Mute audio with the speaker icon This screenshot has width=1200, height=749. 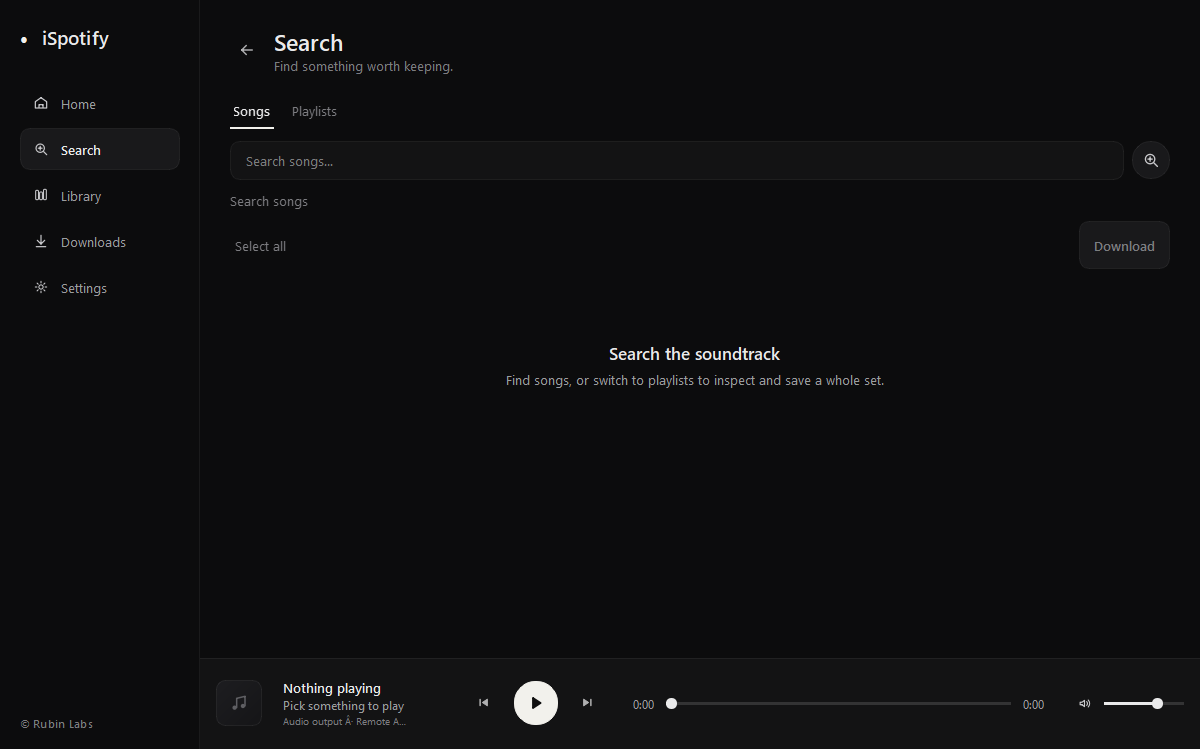click(1084, 704)
